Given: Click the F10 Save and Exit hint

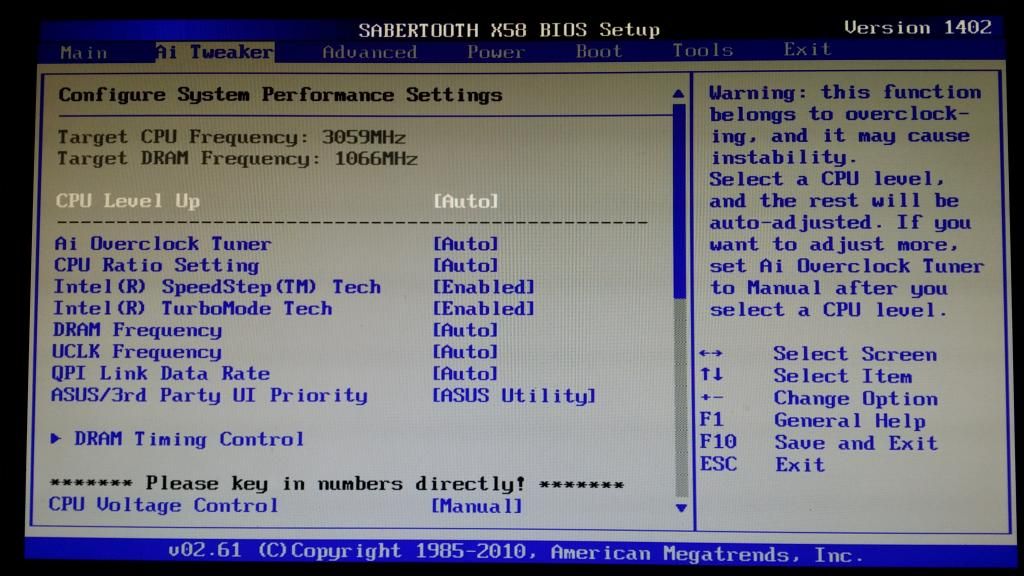Looking at the screenshot, I should pos(819,442).
